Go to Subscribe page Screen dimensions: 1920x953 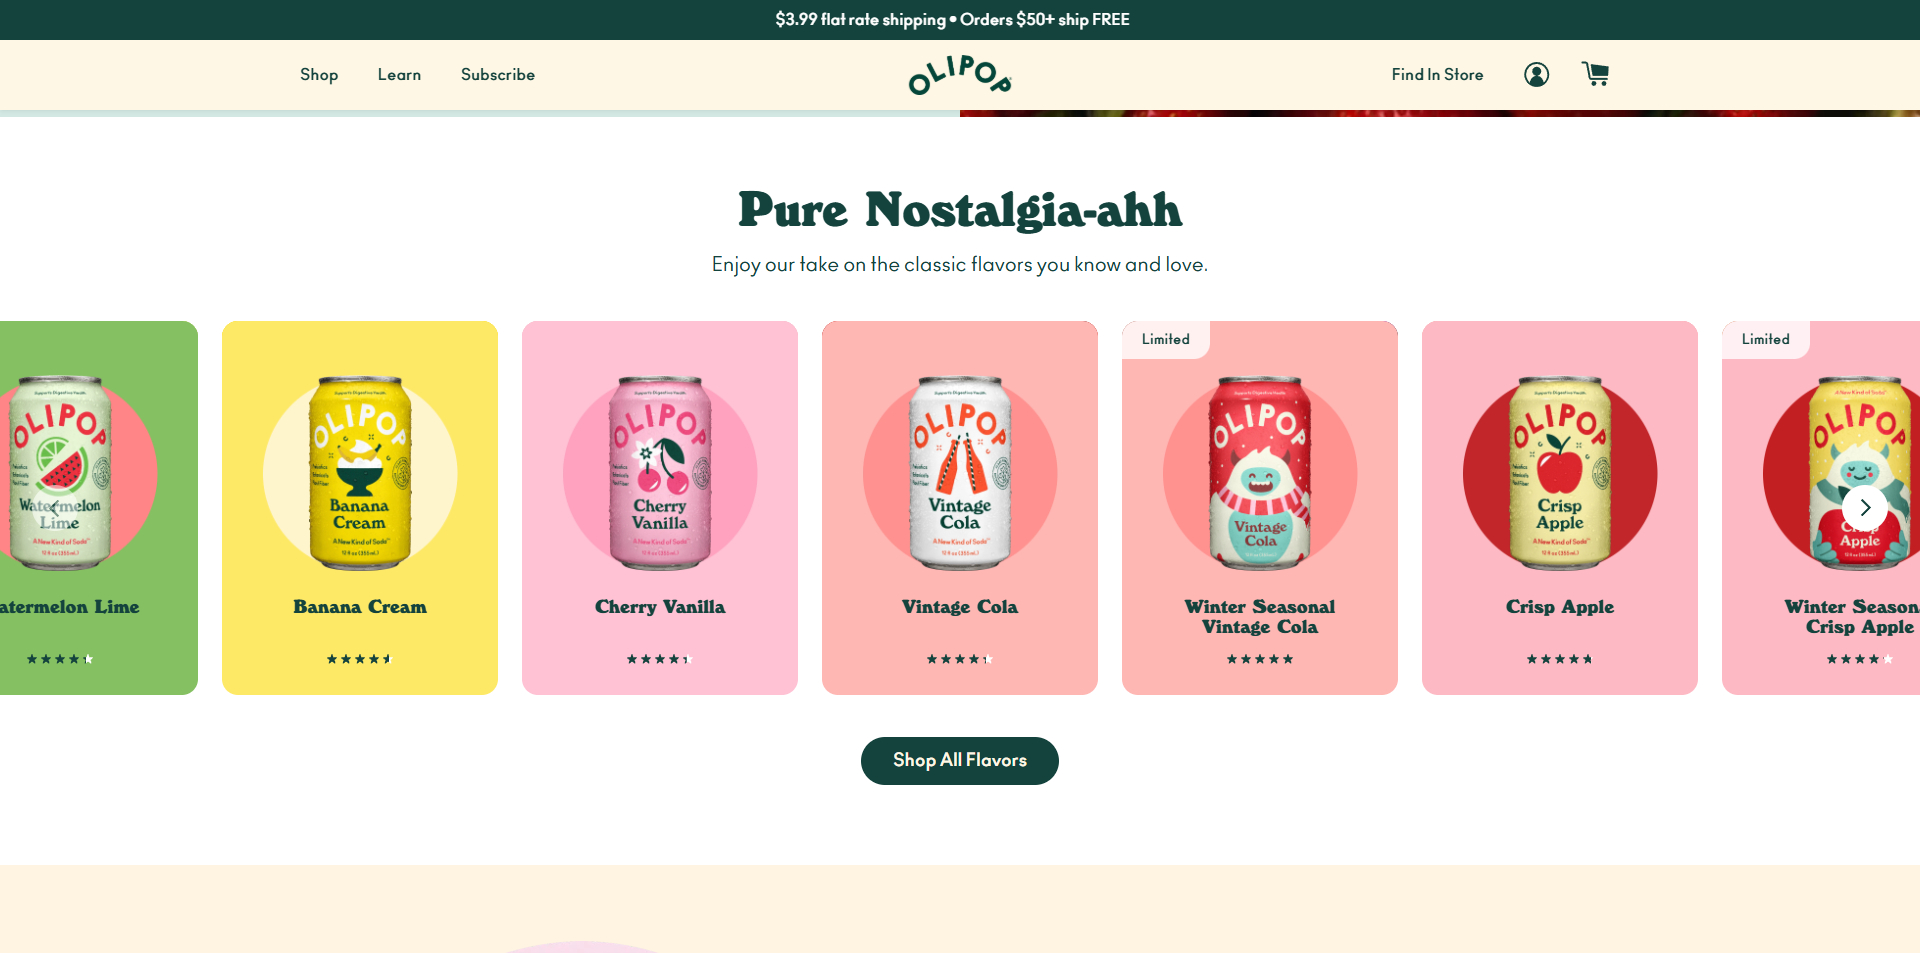tap(498, 75)
